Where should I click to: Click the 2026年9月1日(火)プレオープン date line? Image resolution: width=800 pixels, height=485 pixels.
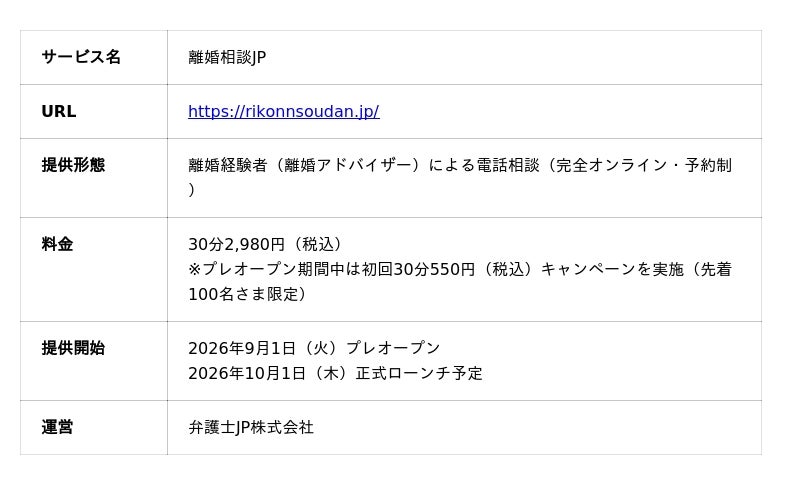point(314,348)
